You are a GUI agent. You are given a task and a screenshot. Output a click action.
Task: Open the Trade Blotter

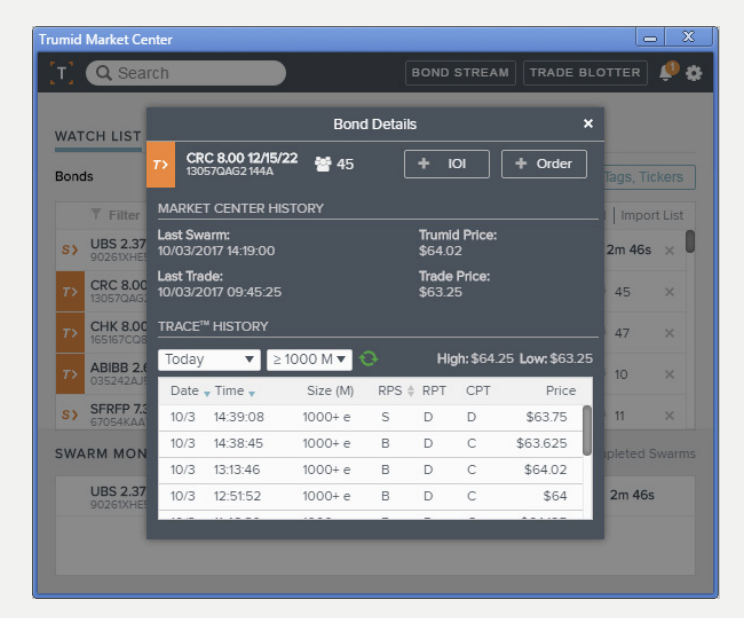tap(585, 73)
